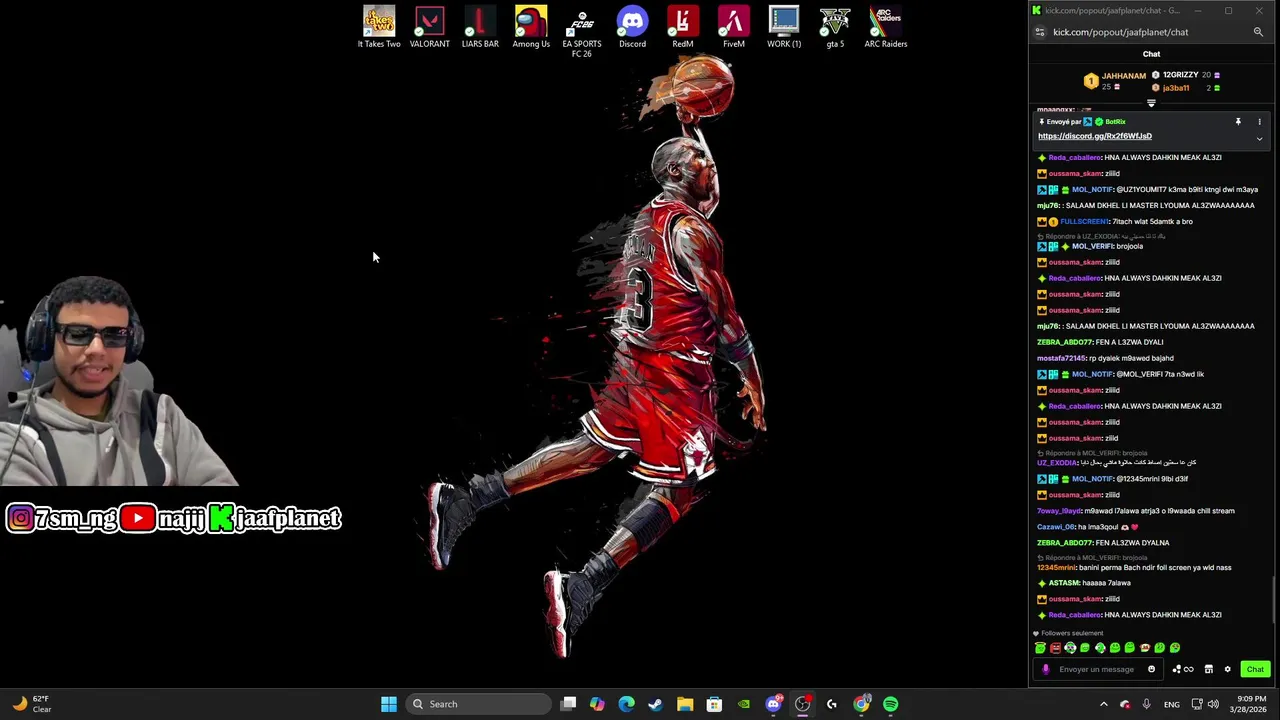Select the red angry emote in quick row
The width and height of the screenshot is (1280, 720).
tap(1055, 648)
